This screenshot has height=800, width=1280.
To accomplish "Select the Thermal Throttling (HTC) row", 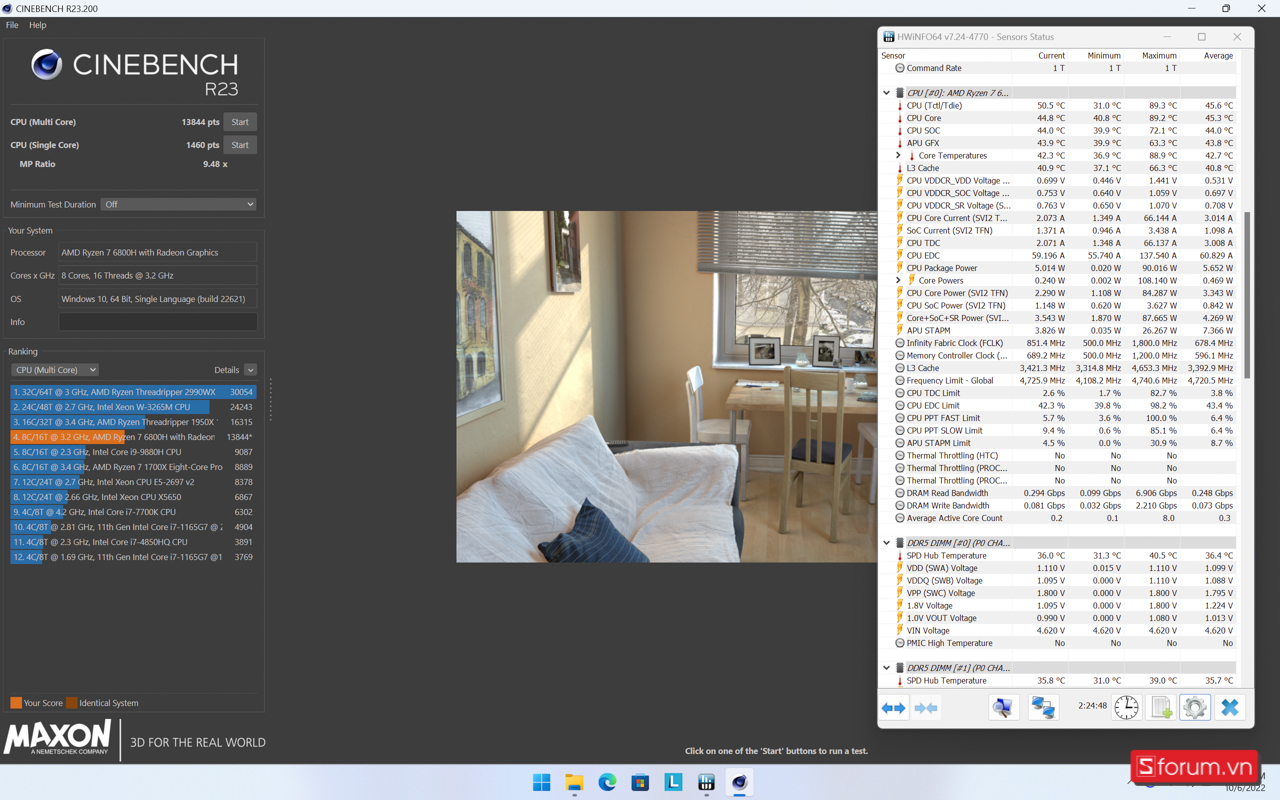I will [x=1059, y=456].
